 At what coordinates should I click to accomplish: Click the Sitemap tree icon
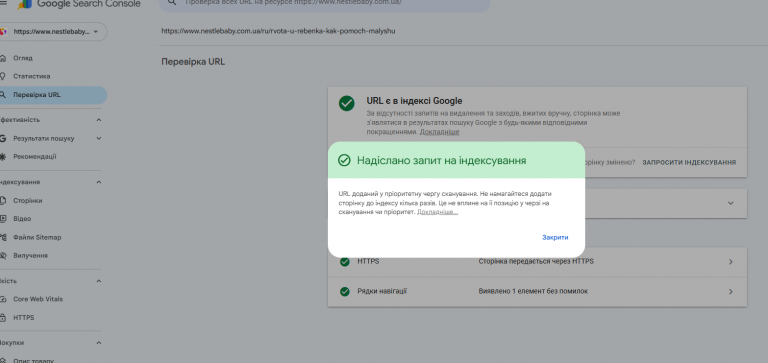point(3,238)
